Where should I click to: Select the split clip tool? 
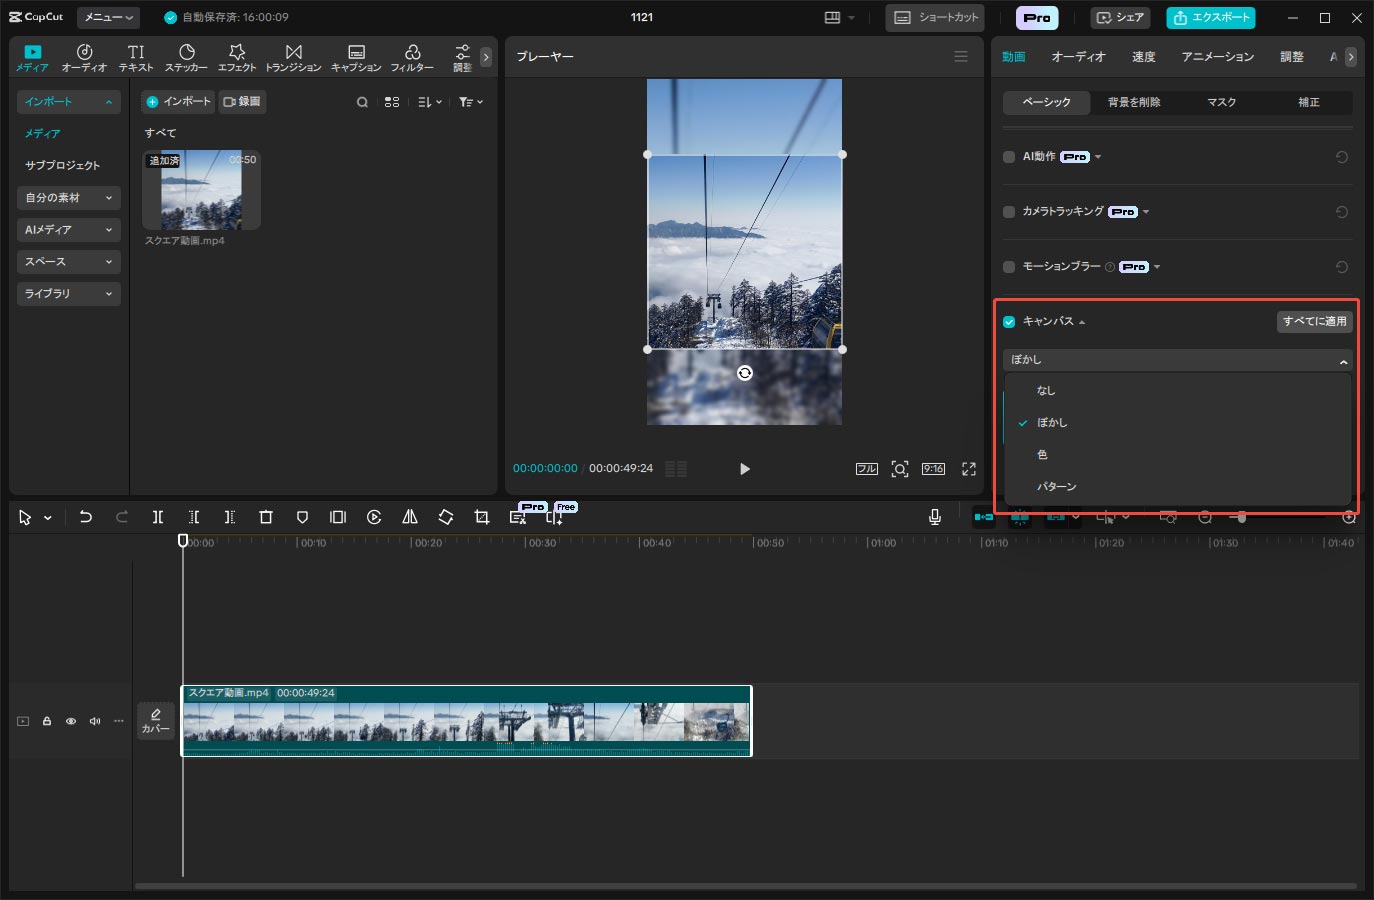tap(157, 517)
